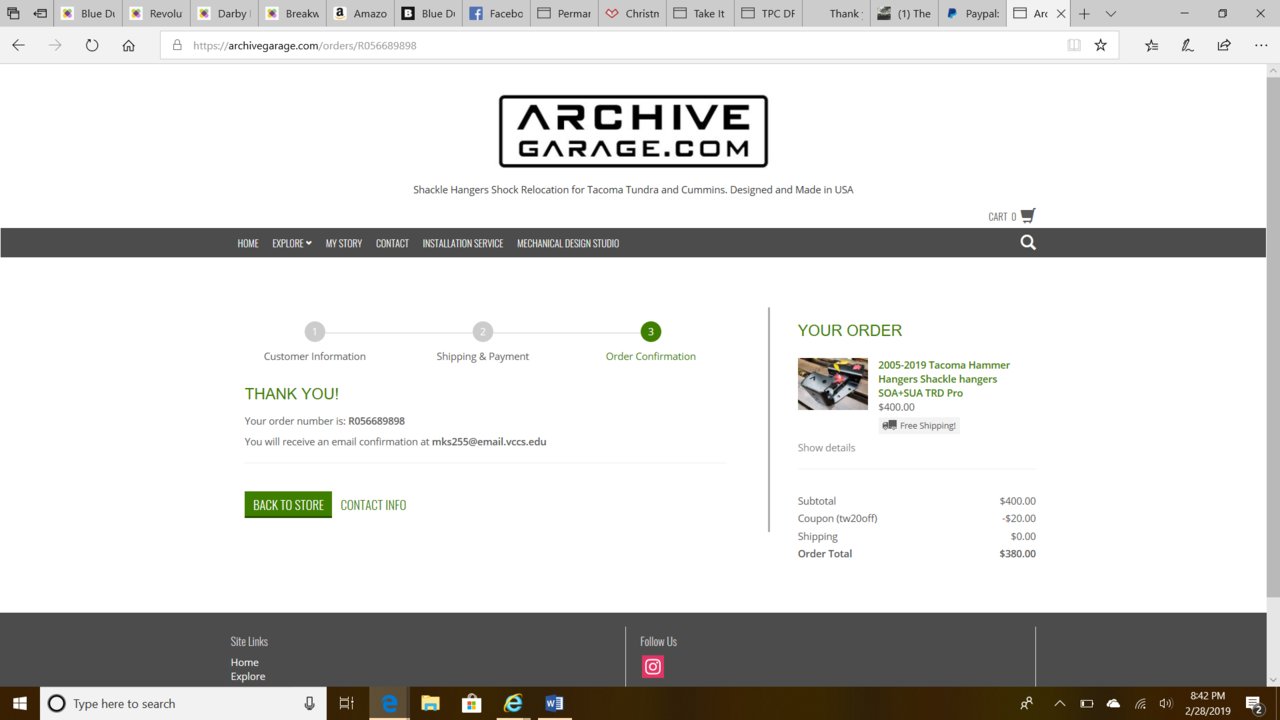
Task: Refresh the current page
Action: pyautogui.click(x=92, y=45)
